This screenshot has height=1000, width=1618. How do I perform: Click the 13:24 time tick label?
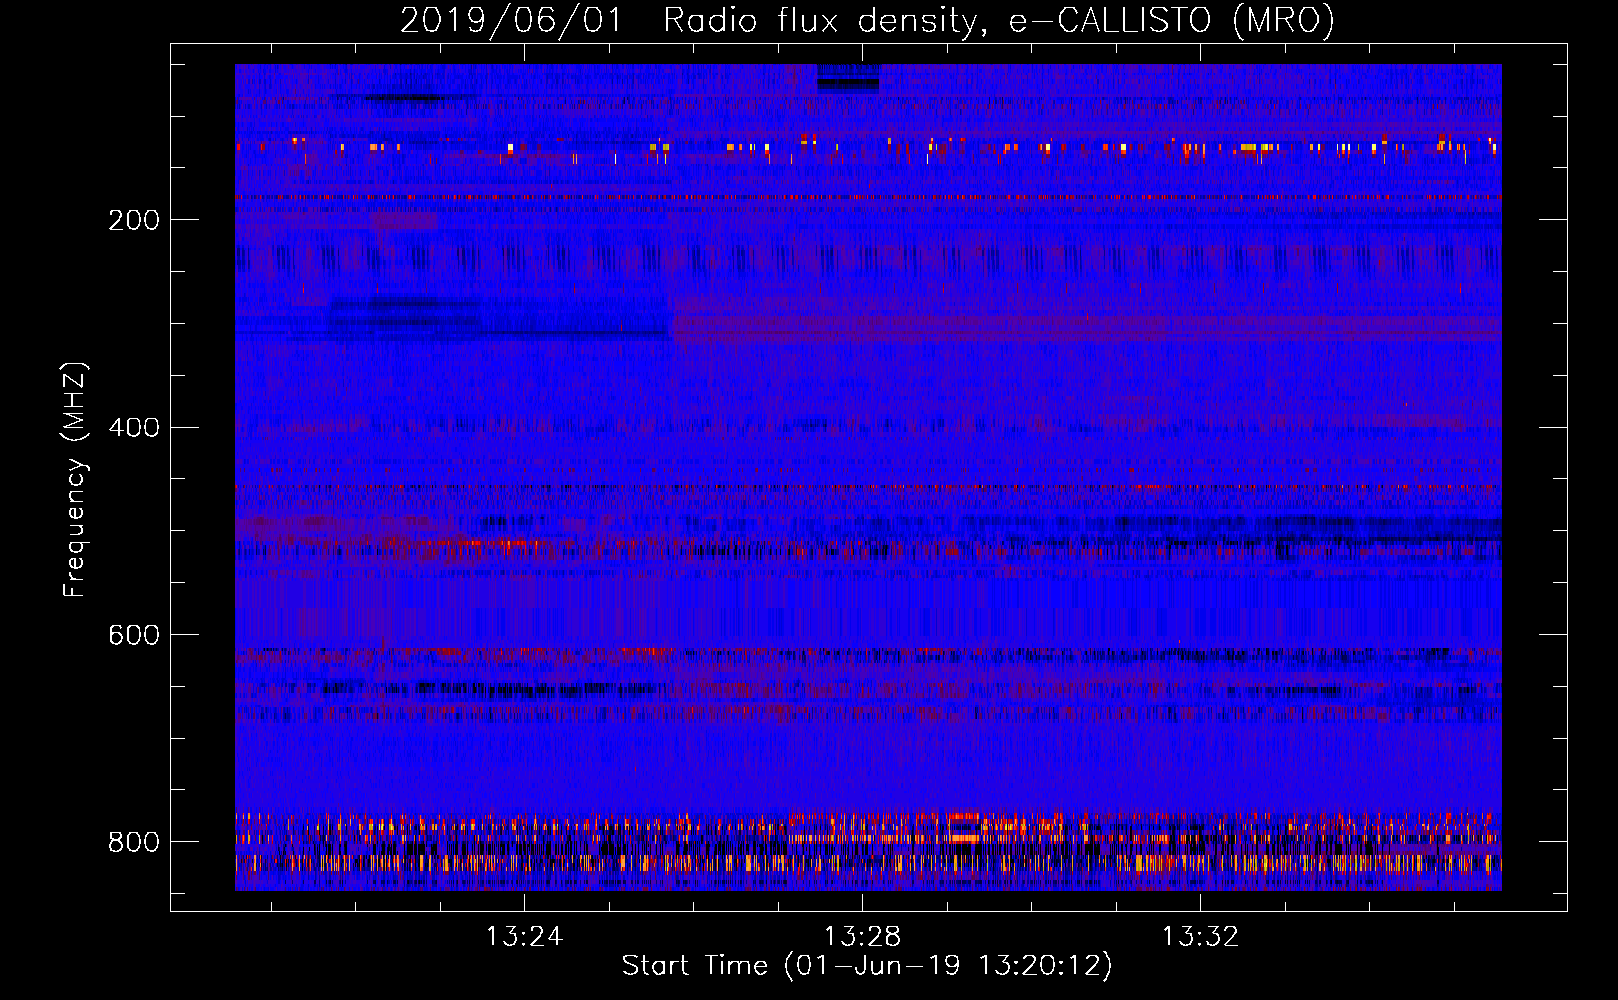coord(524,937)
